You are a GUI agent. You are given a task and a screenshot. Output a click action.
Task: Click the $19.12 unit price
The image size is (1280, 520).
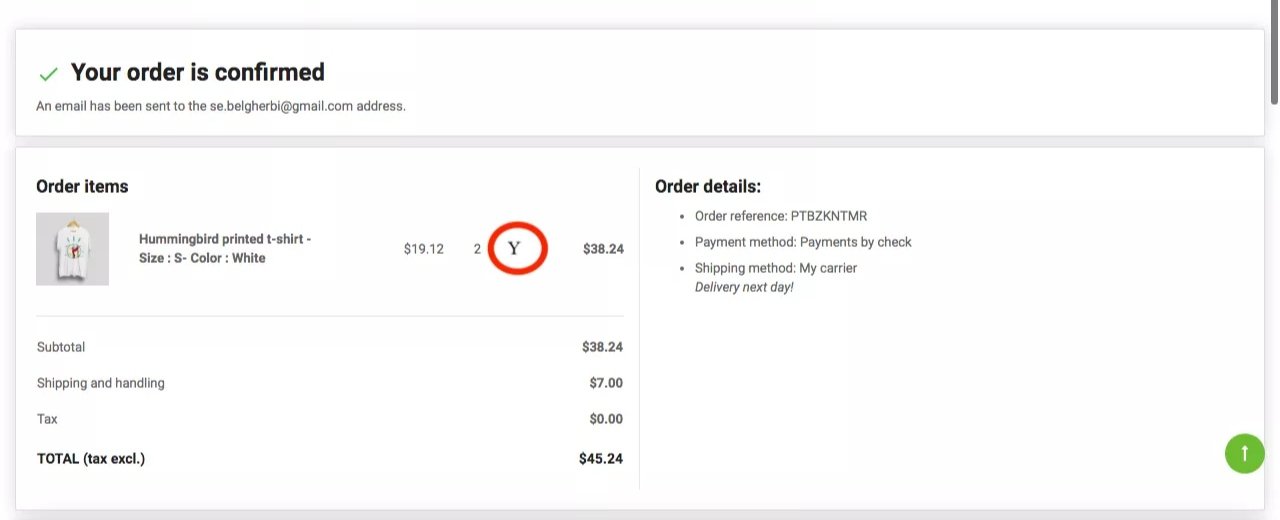pos(423,249)
